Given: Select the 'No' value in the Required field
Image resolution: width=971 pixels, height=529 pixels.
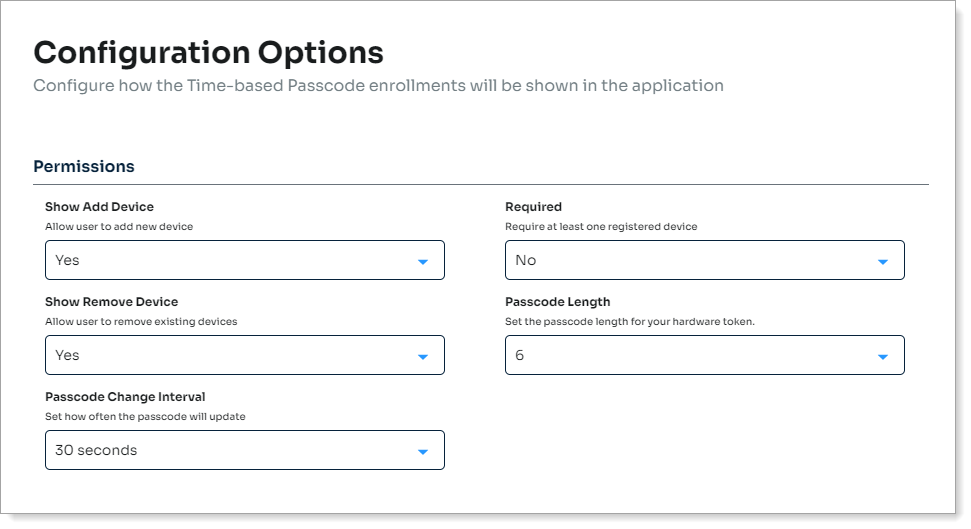Looking at the screenshot, I should point(526,260).
